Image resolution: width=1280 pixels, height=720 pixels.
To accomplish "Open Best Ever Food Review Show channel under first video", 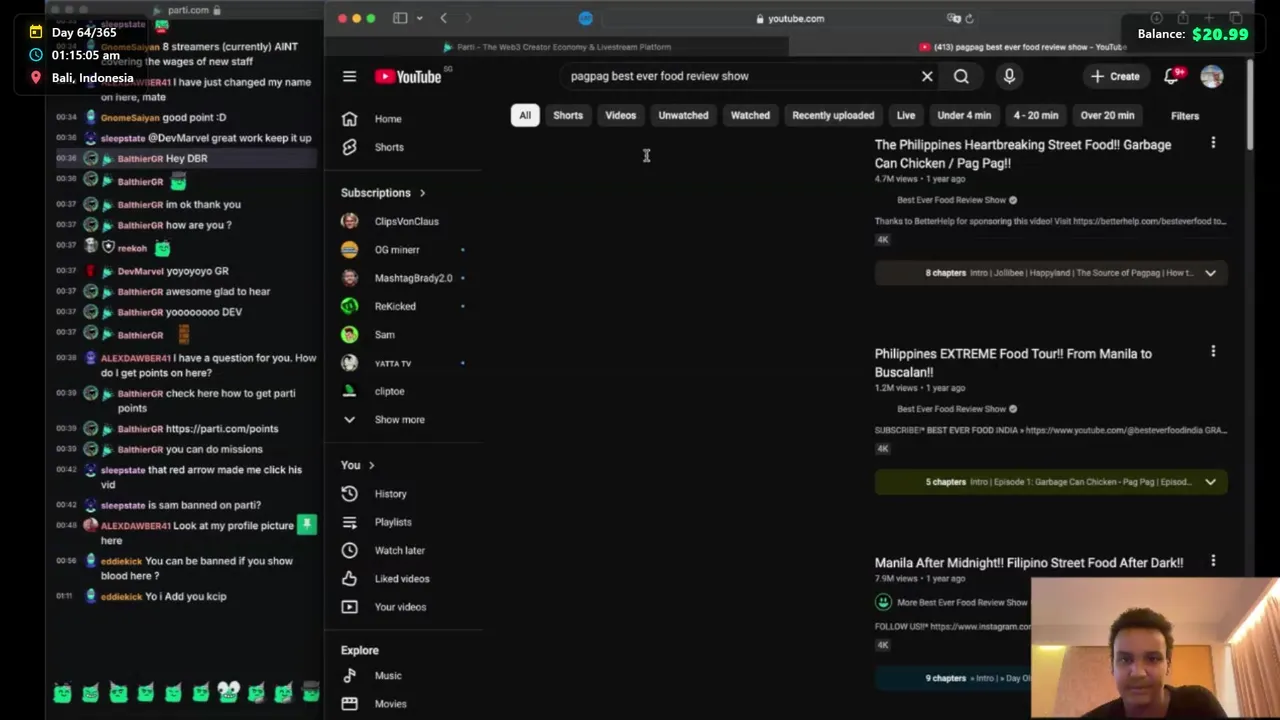I will 951,200.
